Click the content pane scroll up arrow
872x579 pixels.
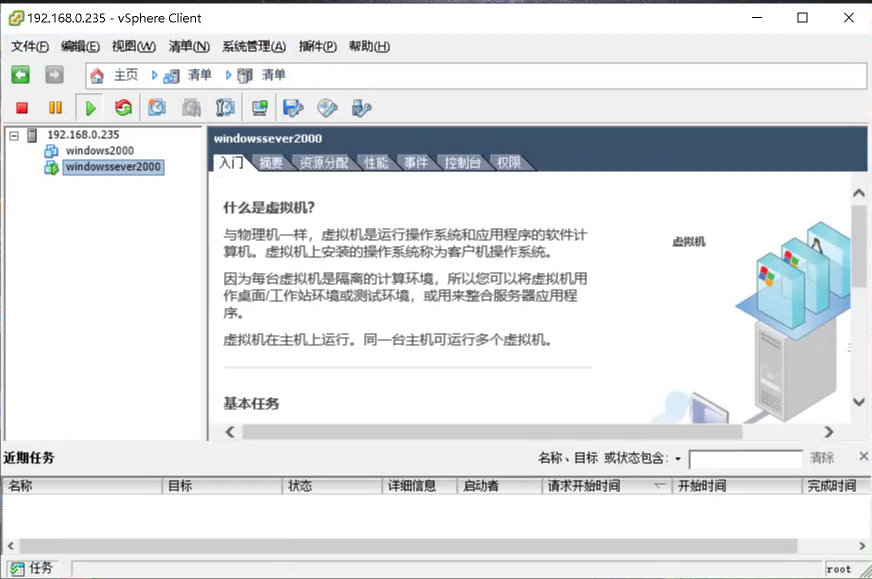tap(859, 193)
